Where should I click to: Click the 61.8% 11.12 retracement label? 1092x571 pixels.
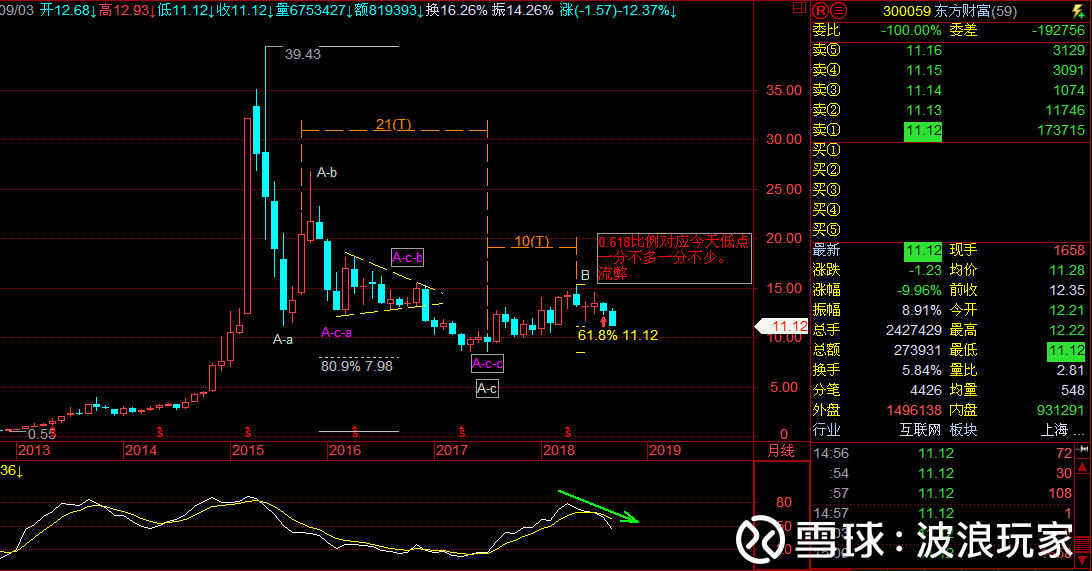tap(618, 335)
